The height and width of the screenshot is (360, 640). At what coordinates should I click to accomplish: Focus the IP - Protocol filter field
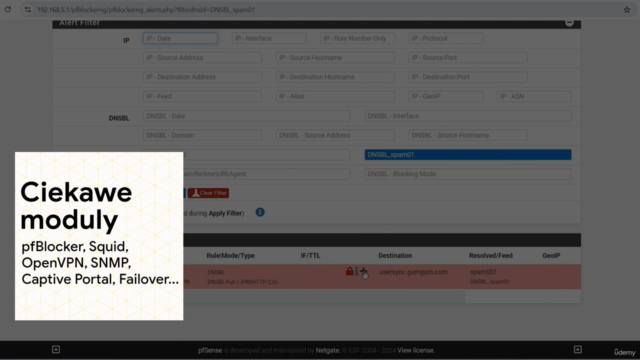coord(446,38)
